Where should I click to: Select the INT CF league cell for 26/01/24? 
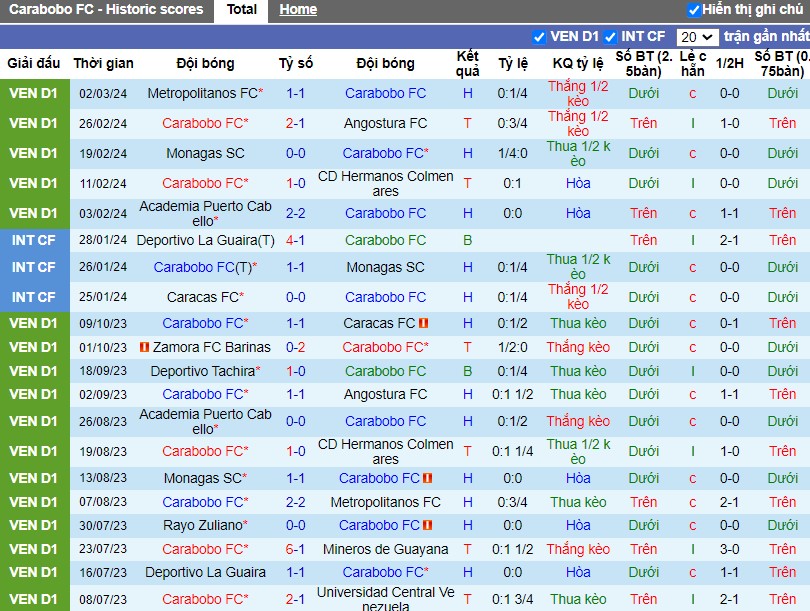point(34,267)
